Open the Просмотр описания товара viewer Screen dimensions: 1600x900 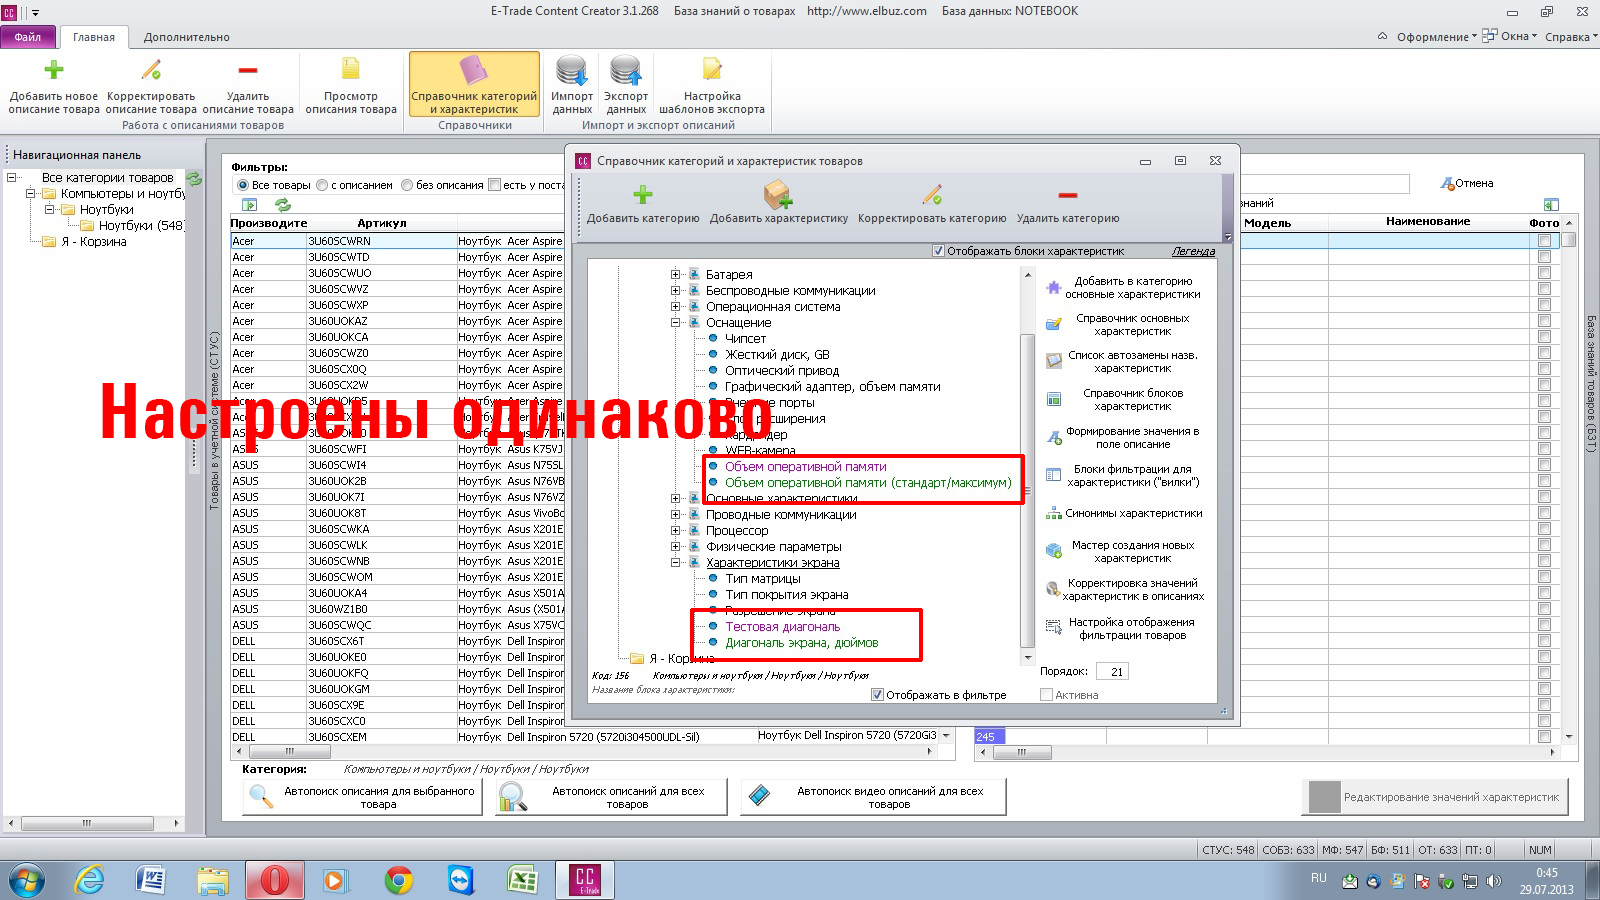[351, 87]
